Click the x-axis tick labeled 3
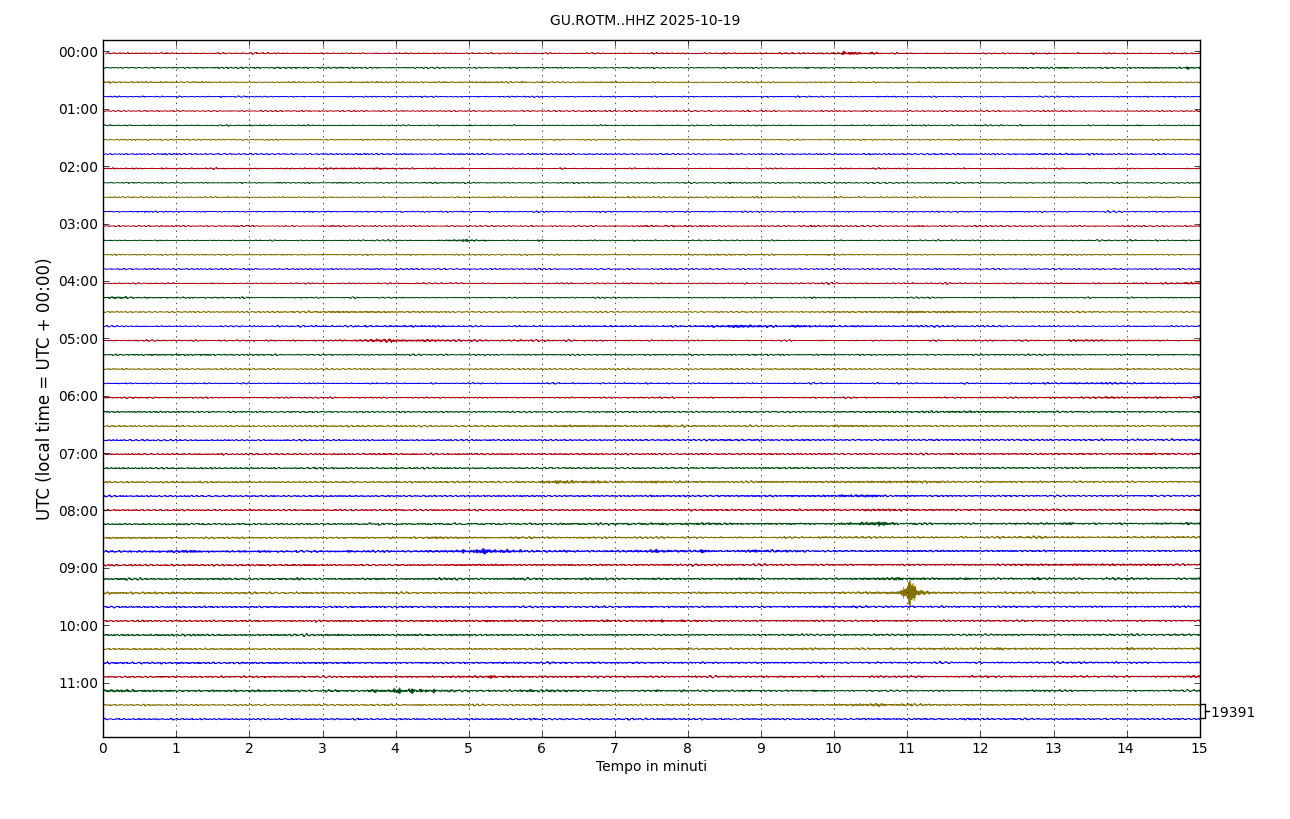Screen dimensions: 1290x819 point(322,748)
